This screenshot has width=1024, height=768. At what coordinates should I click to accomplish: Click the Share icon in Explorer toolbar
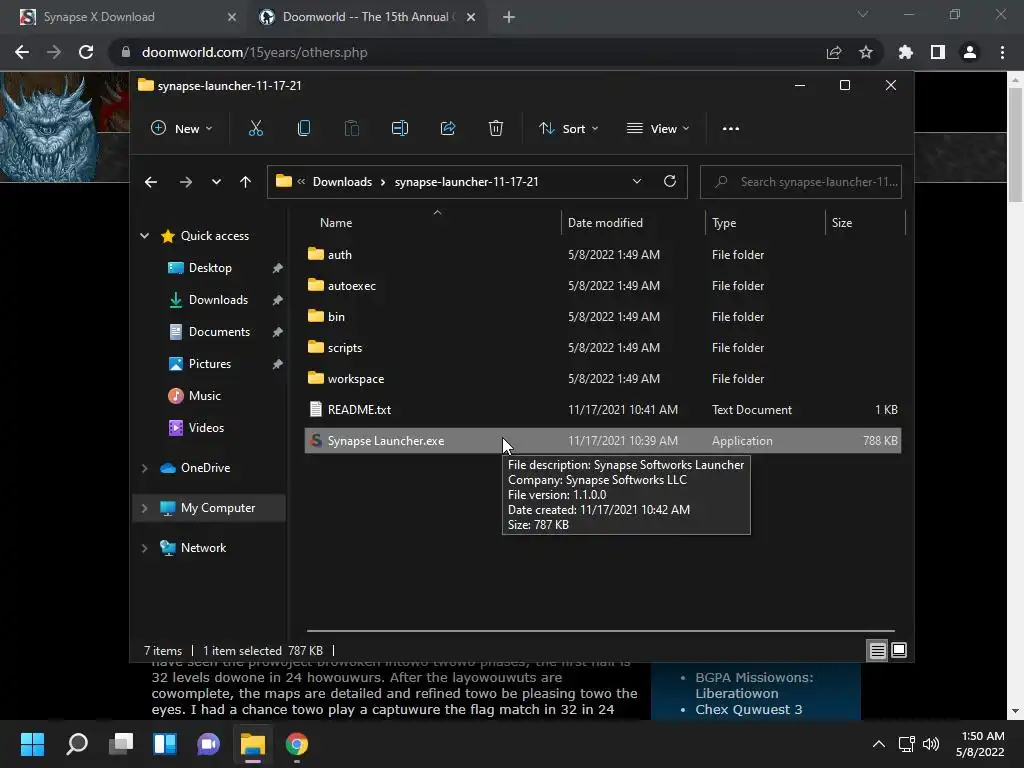(x=448, y=129)
